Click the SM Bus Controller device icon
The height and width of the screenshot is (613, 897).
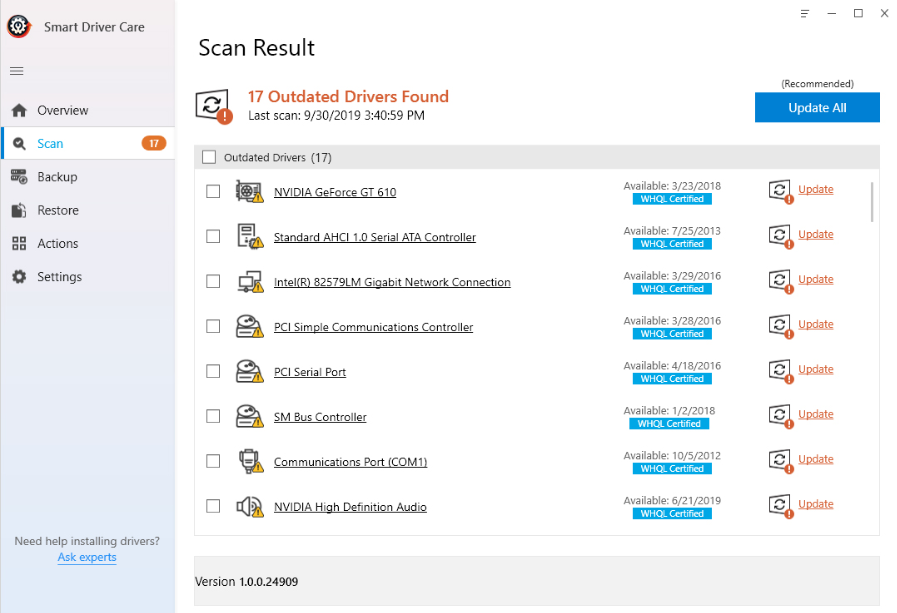coord(249,416)
